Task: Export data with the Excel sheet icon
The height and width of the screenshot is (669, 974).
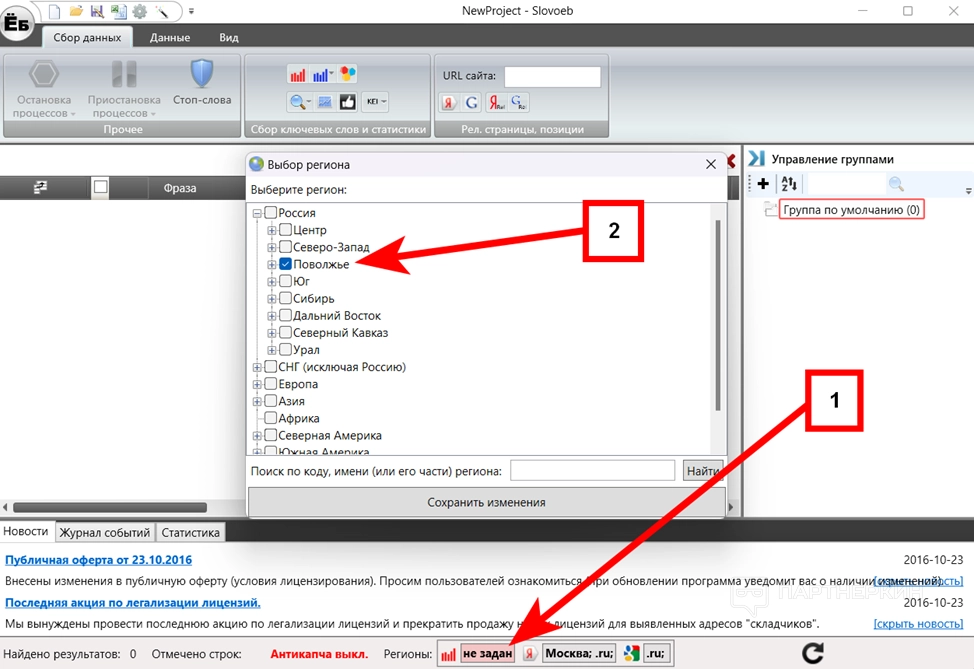Action: pyautogui.click(x=118, y=11)
